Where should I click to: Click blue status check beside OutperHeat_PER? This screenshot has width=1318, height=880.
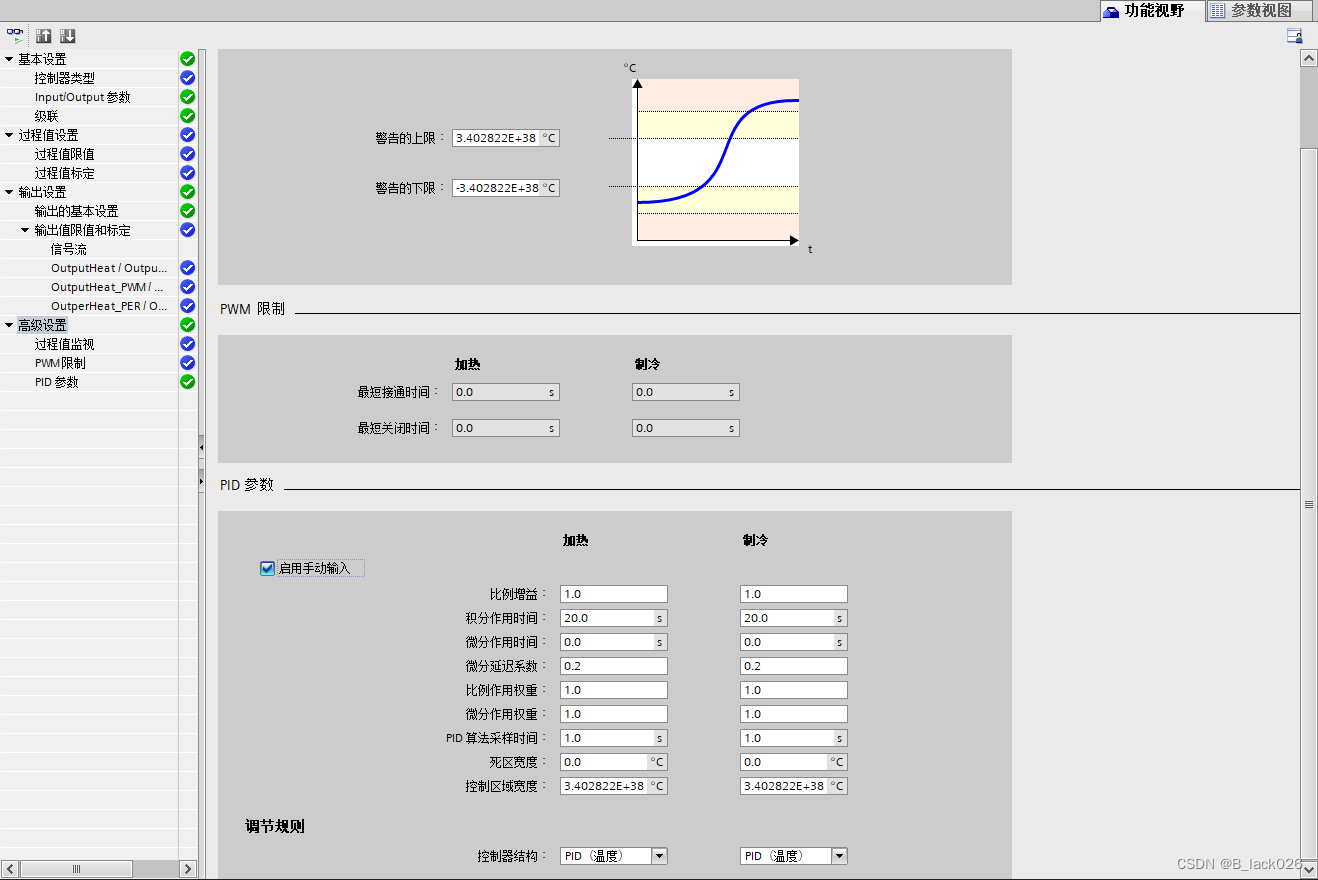coord(187,306)
